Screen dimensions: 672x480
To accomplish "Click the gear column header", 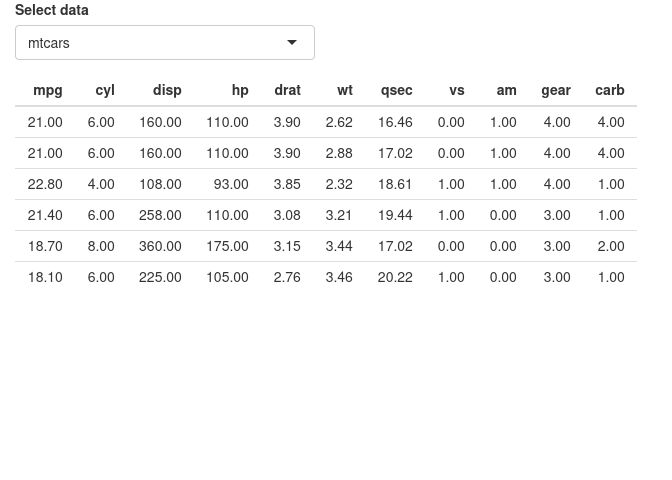I will pos(556,90).
